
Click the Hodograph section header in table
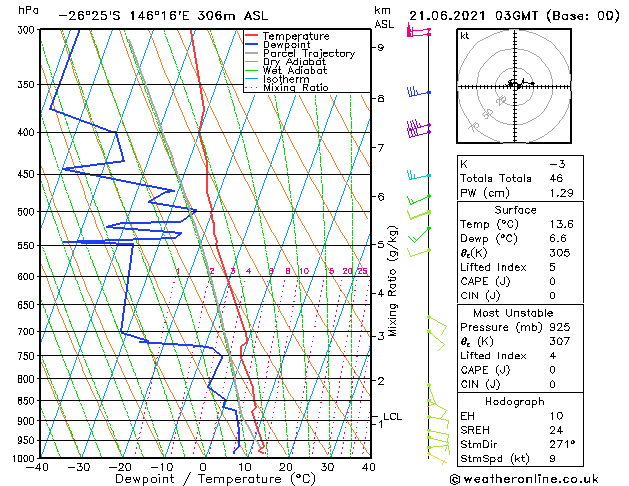(x=515, y=401)
